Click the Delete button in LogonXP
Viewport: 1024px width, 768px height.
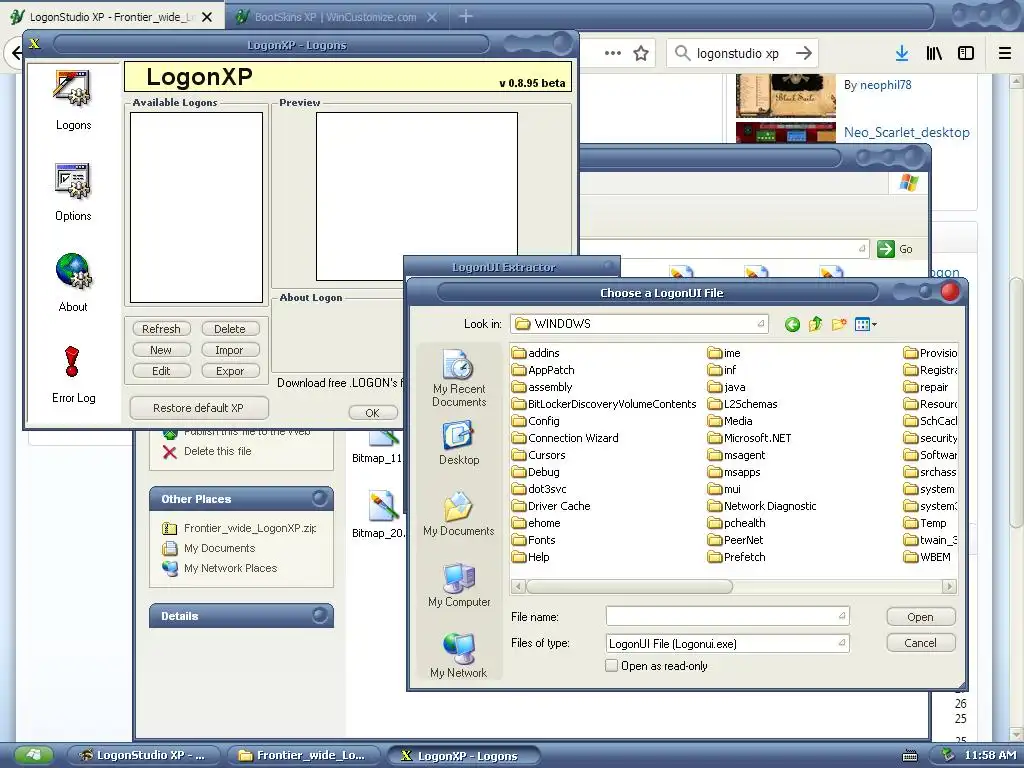[230, 328]
